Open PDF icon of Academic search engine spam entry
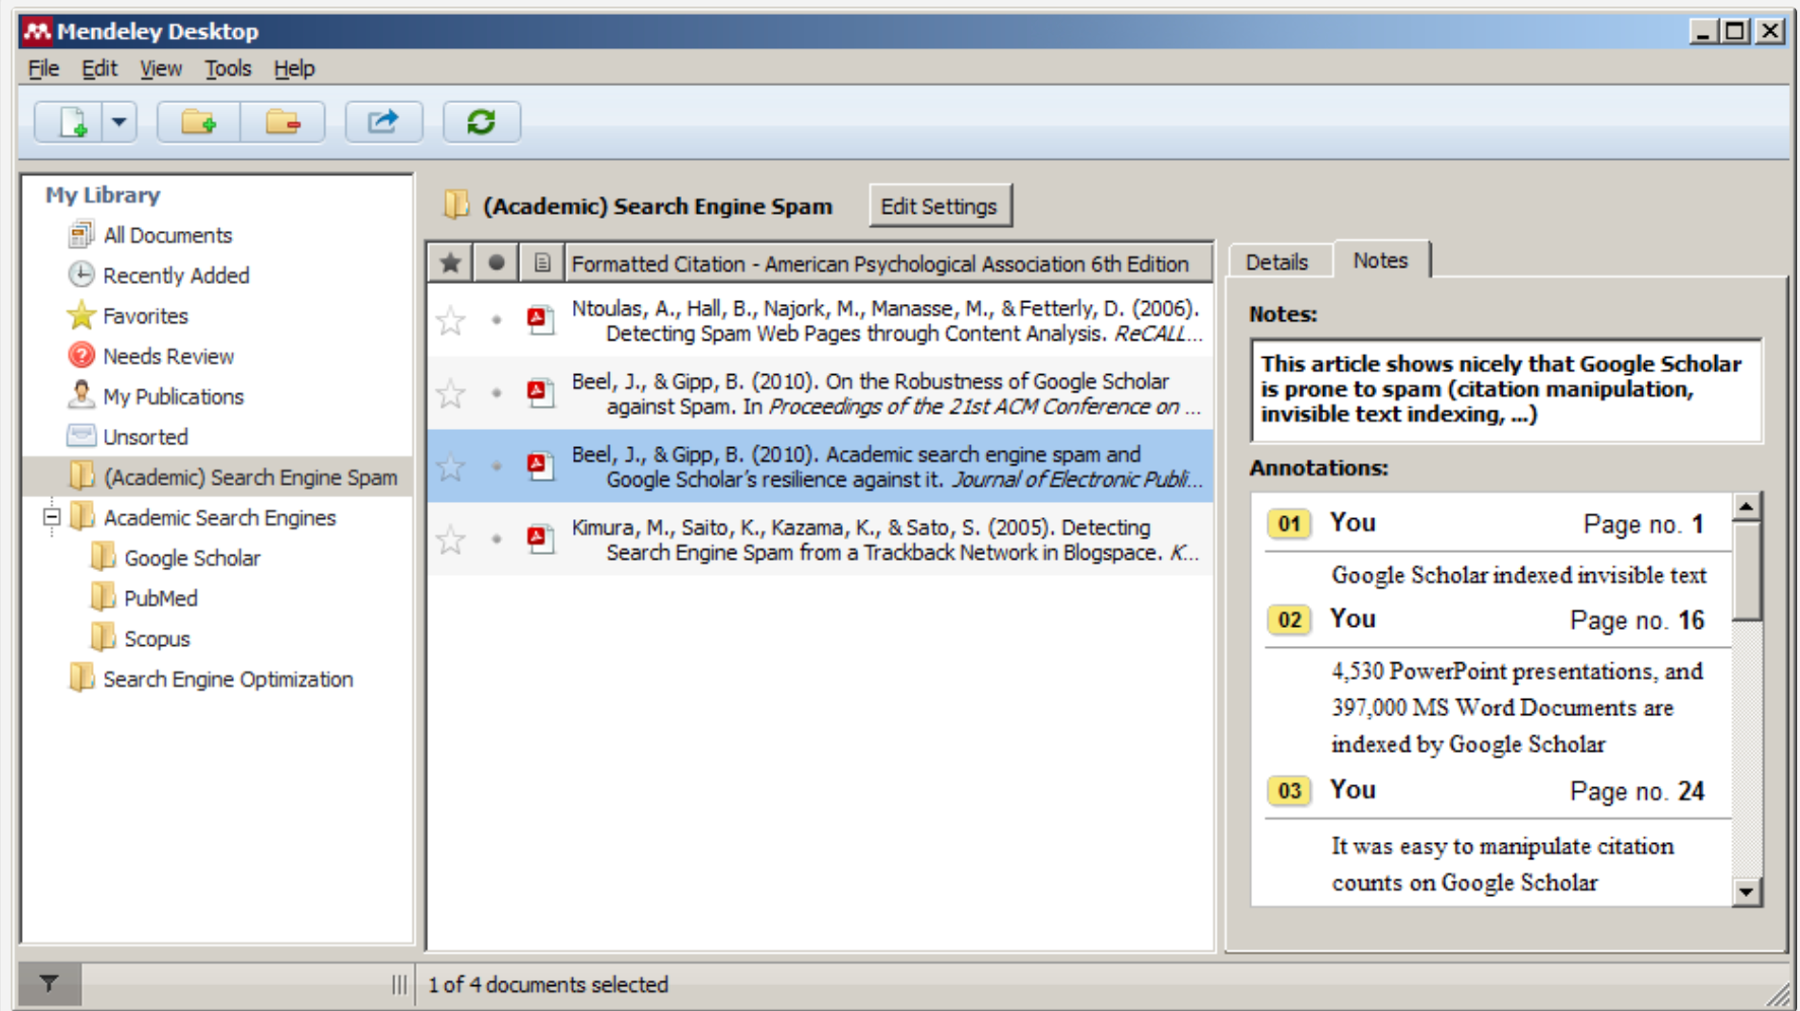Image resolution: width=1800 pixels, height=1011 pixels. pos(541,466)
